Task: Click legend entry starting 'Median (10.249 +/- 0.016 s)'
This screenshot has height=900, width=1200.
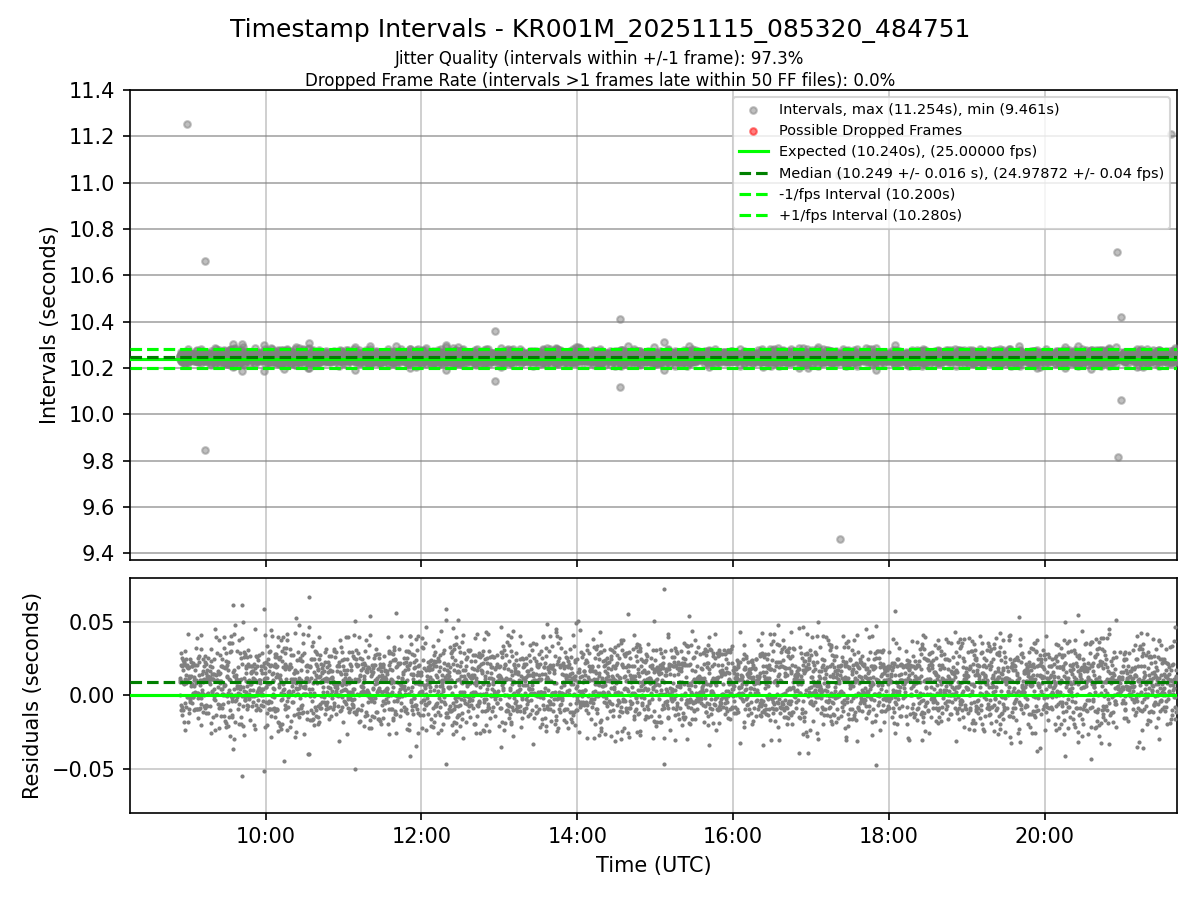Action: tap(971, 173)
